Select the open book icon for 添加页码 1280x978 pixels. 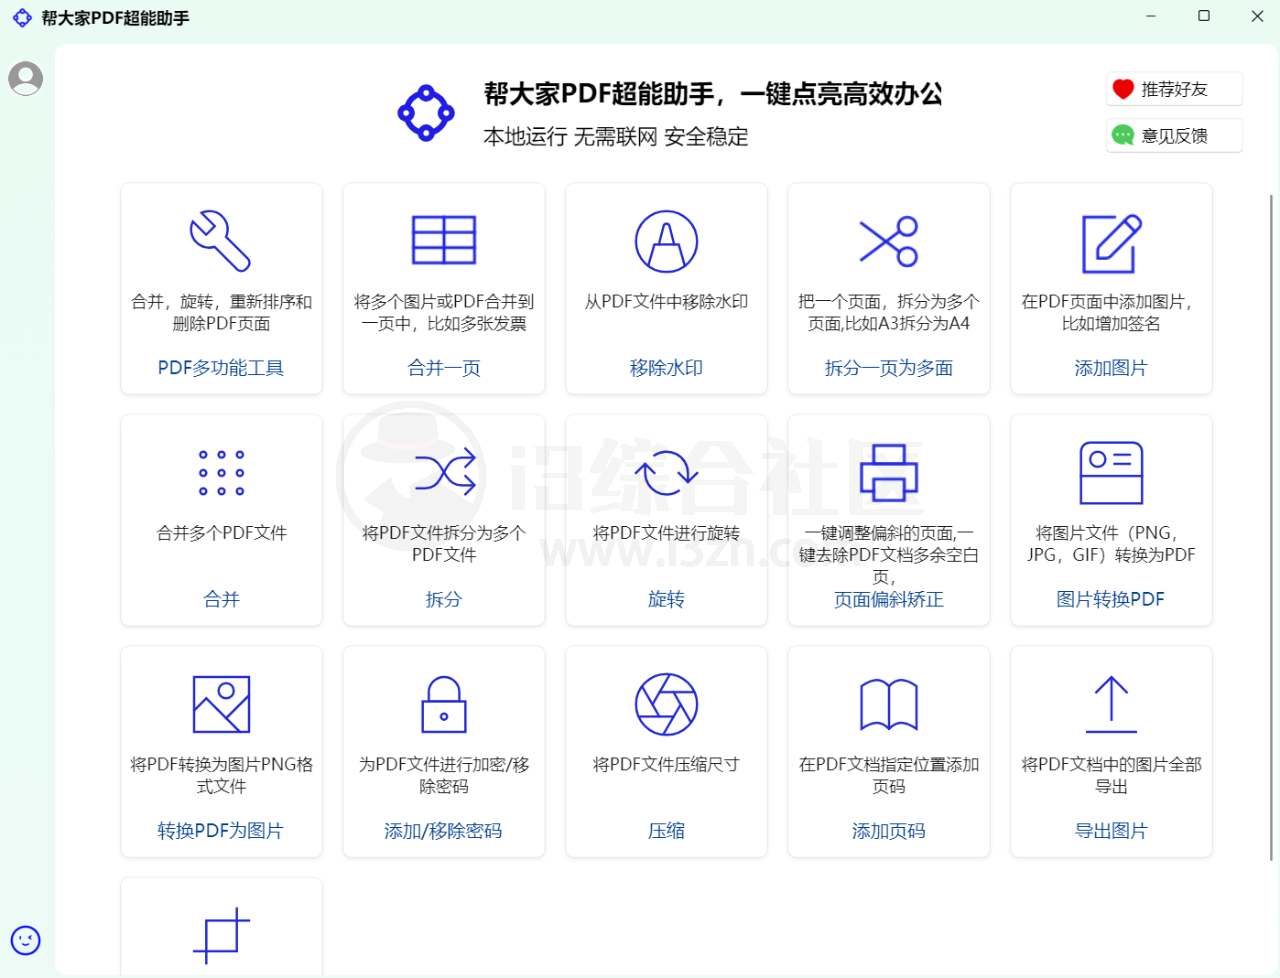pyautogui.click(x=888, y=703)
